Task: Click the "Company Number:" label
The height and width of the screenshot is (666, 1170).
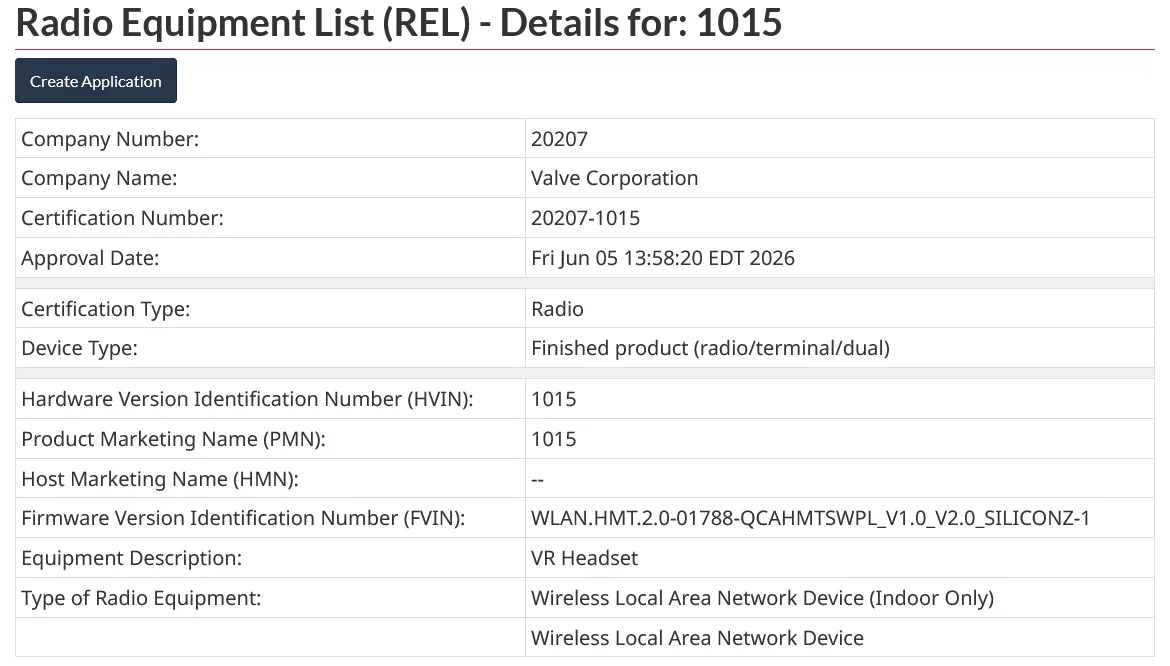Action: (110, 139)
